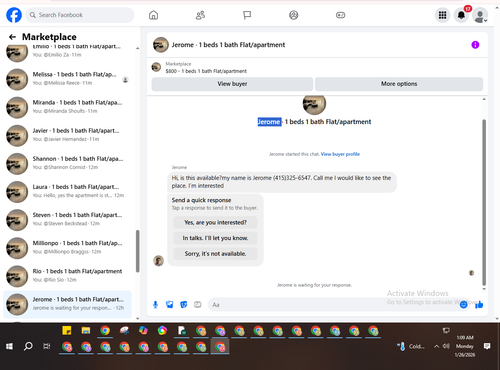Click the conversation list scrollbar
Viewport: 500px width, 370px height.
tap(137, 251)
